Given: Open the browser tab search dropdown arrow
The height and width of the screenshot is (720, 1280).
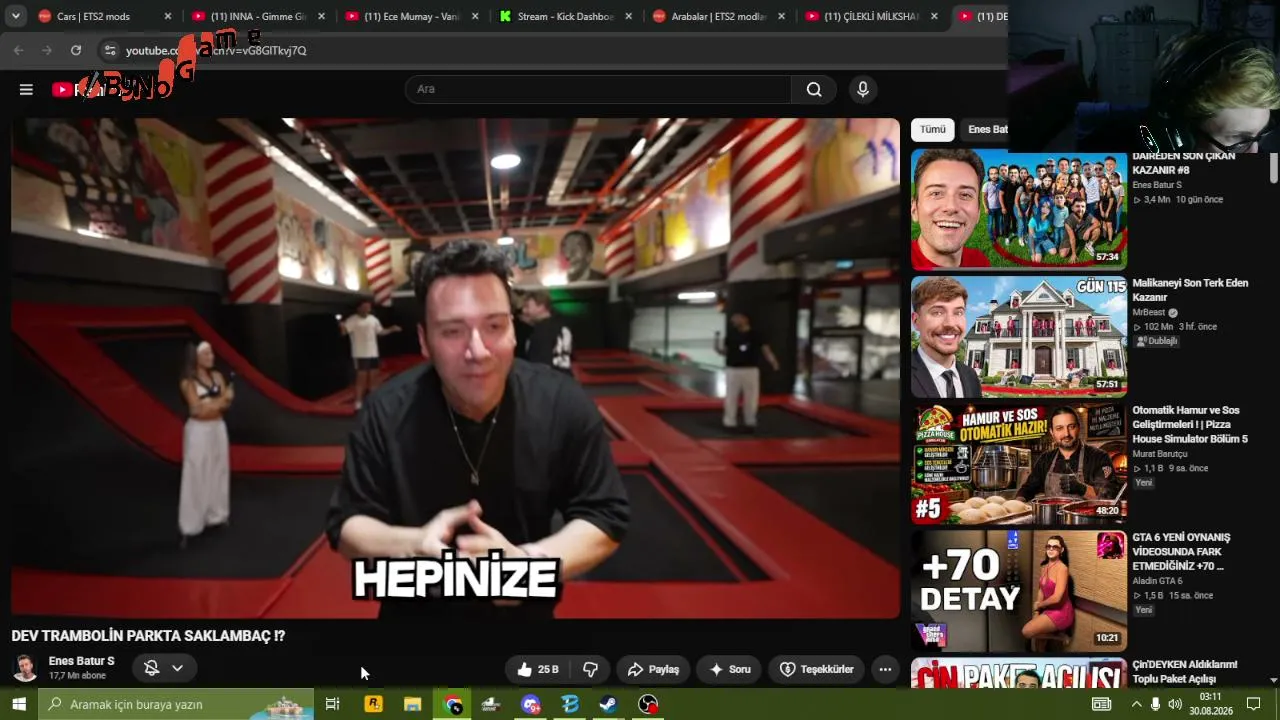Looking at the screenshot, I should click(16, 16).
